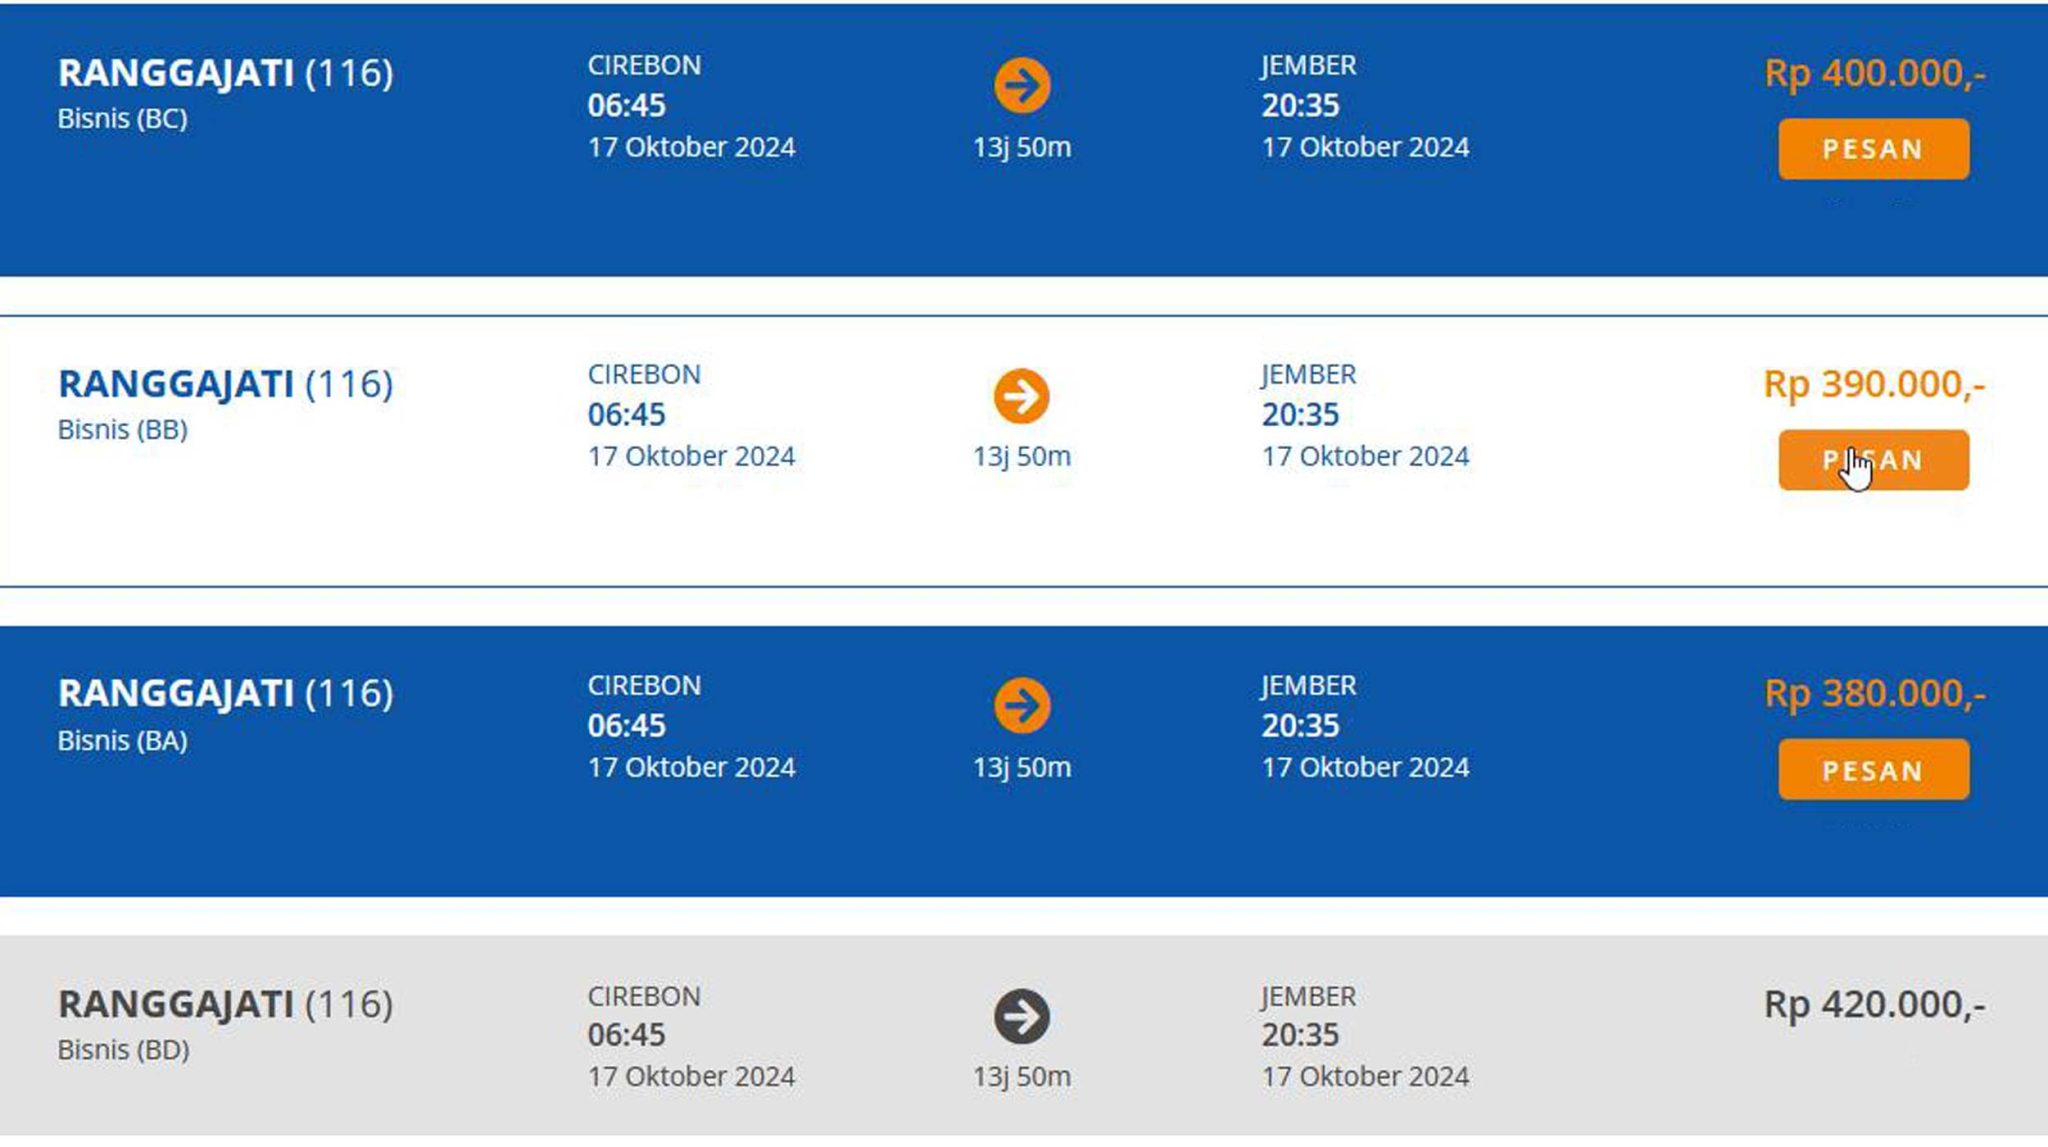Click the Rp 380.000,- price label
The height and width of the screenshot is (1147, 2048).
[x=1874, y=694]
